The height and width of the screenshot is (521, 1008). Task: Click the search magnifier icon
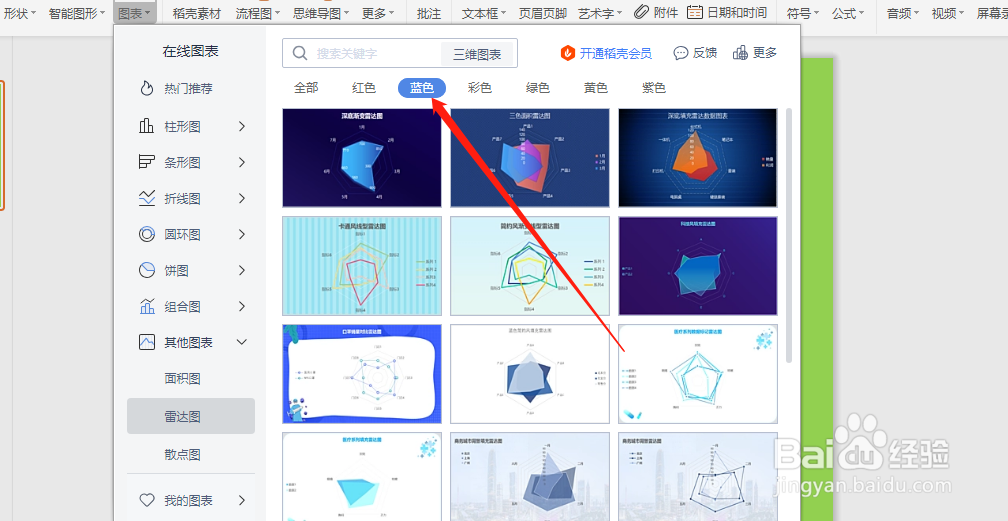point(300,53)
